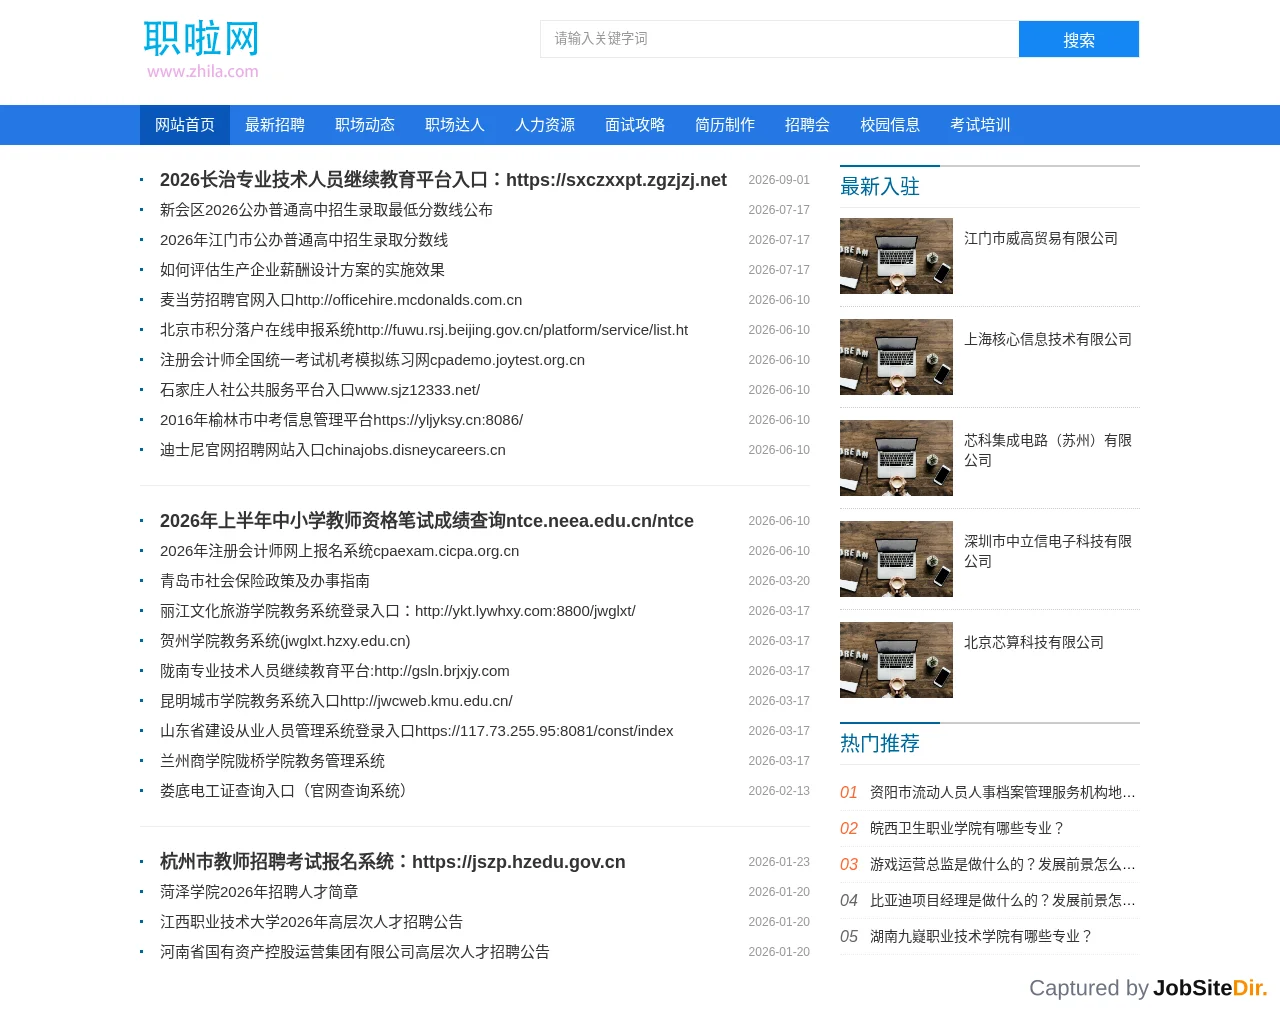Open headline 2026年上半年中小学教师资格笔试成绩查询
The height and width of the screenshot is (1018, 1280).
coord(427,521)
